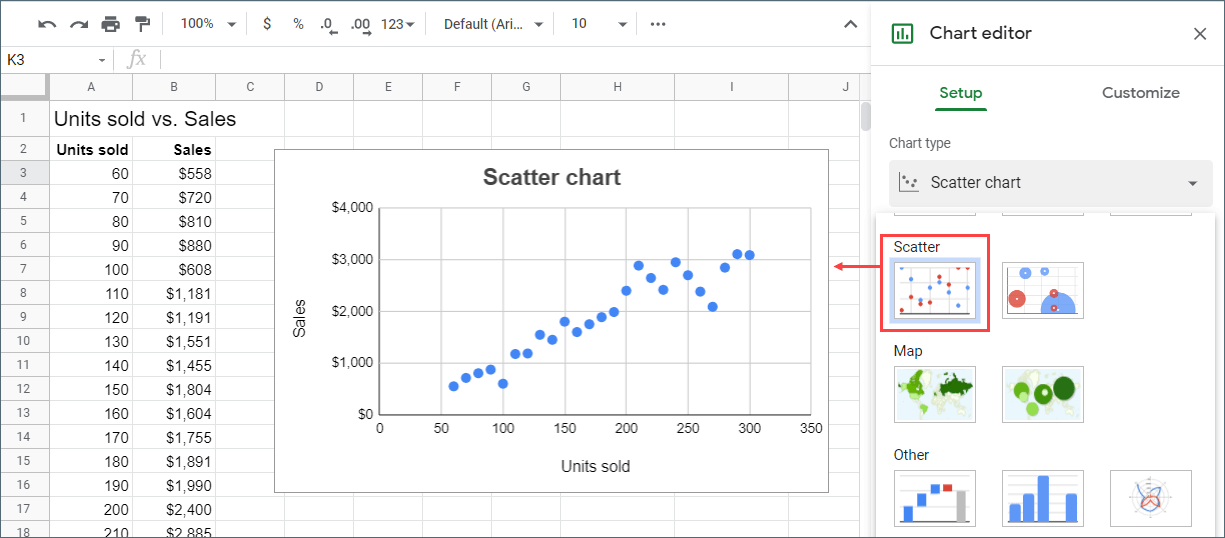Screen dimensions: 1225x538
Task: Click the 'Sales' vertical axis title
Action: pyautogui.click(x=299, y=318)
